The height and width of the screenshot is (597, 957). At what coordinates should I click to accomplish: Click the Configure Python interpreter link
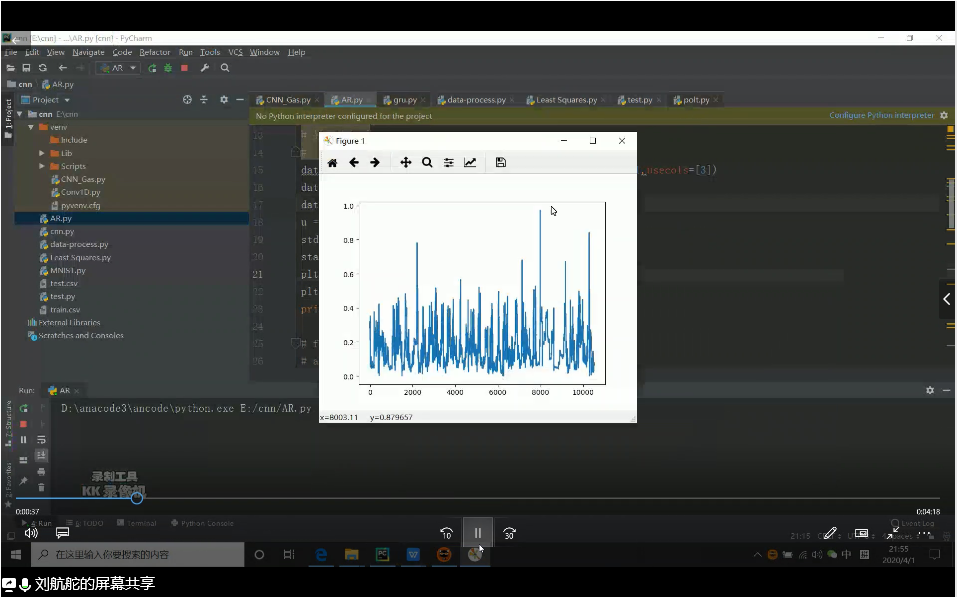point(881,116)
